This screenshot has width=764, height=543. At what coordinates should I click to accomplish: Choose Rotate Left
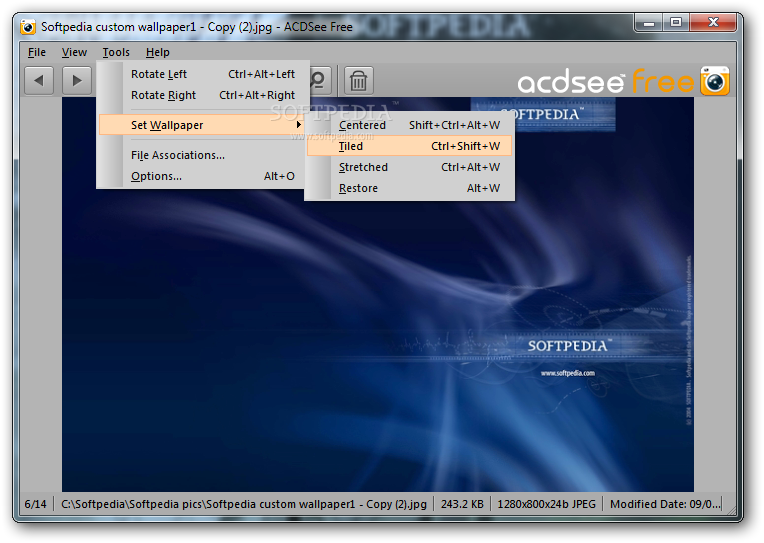(x=204, y=74)
